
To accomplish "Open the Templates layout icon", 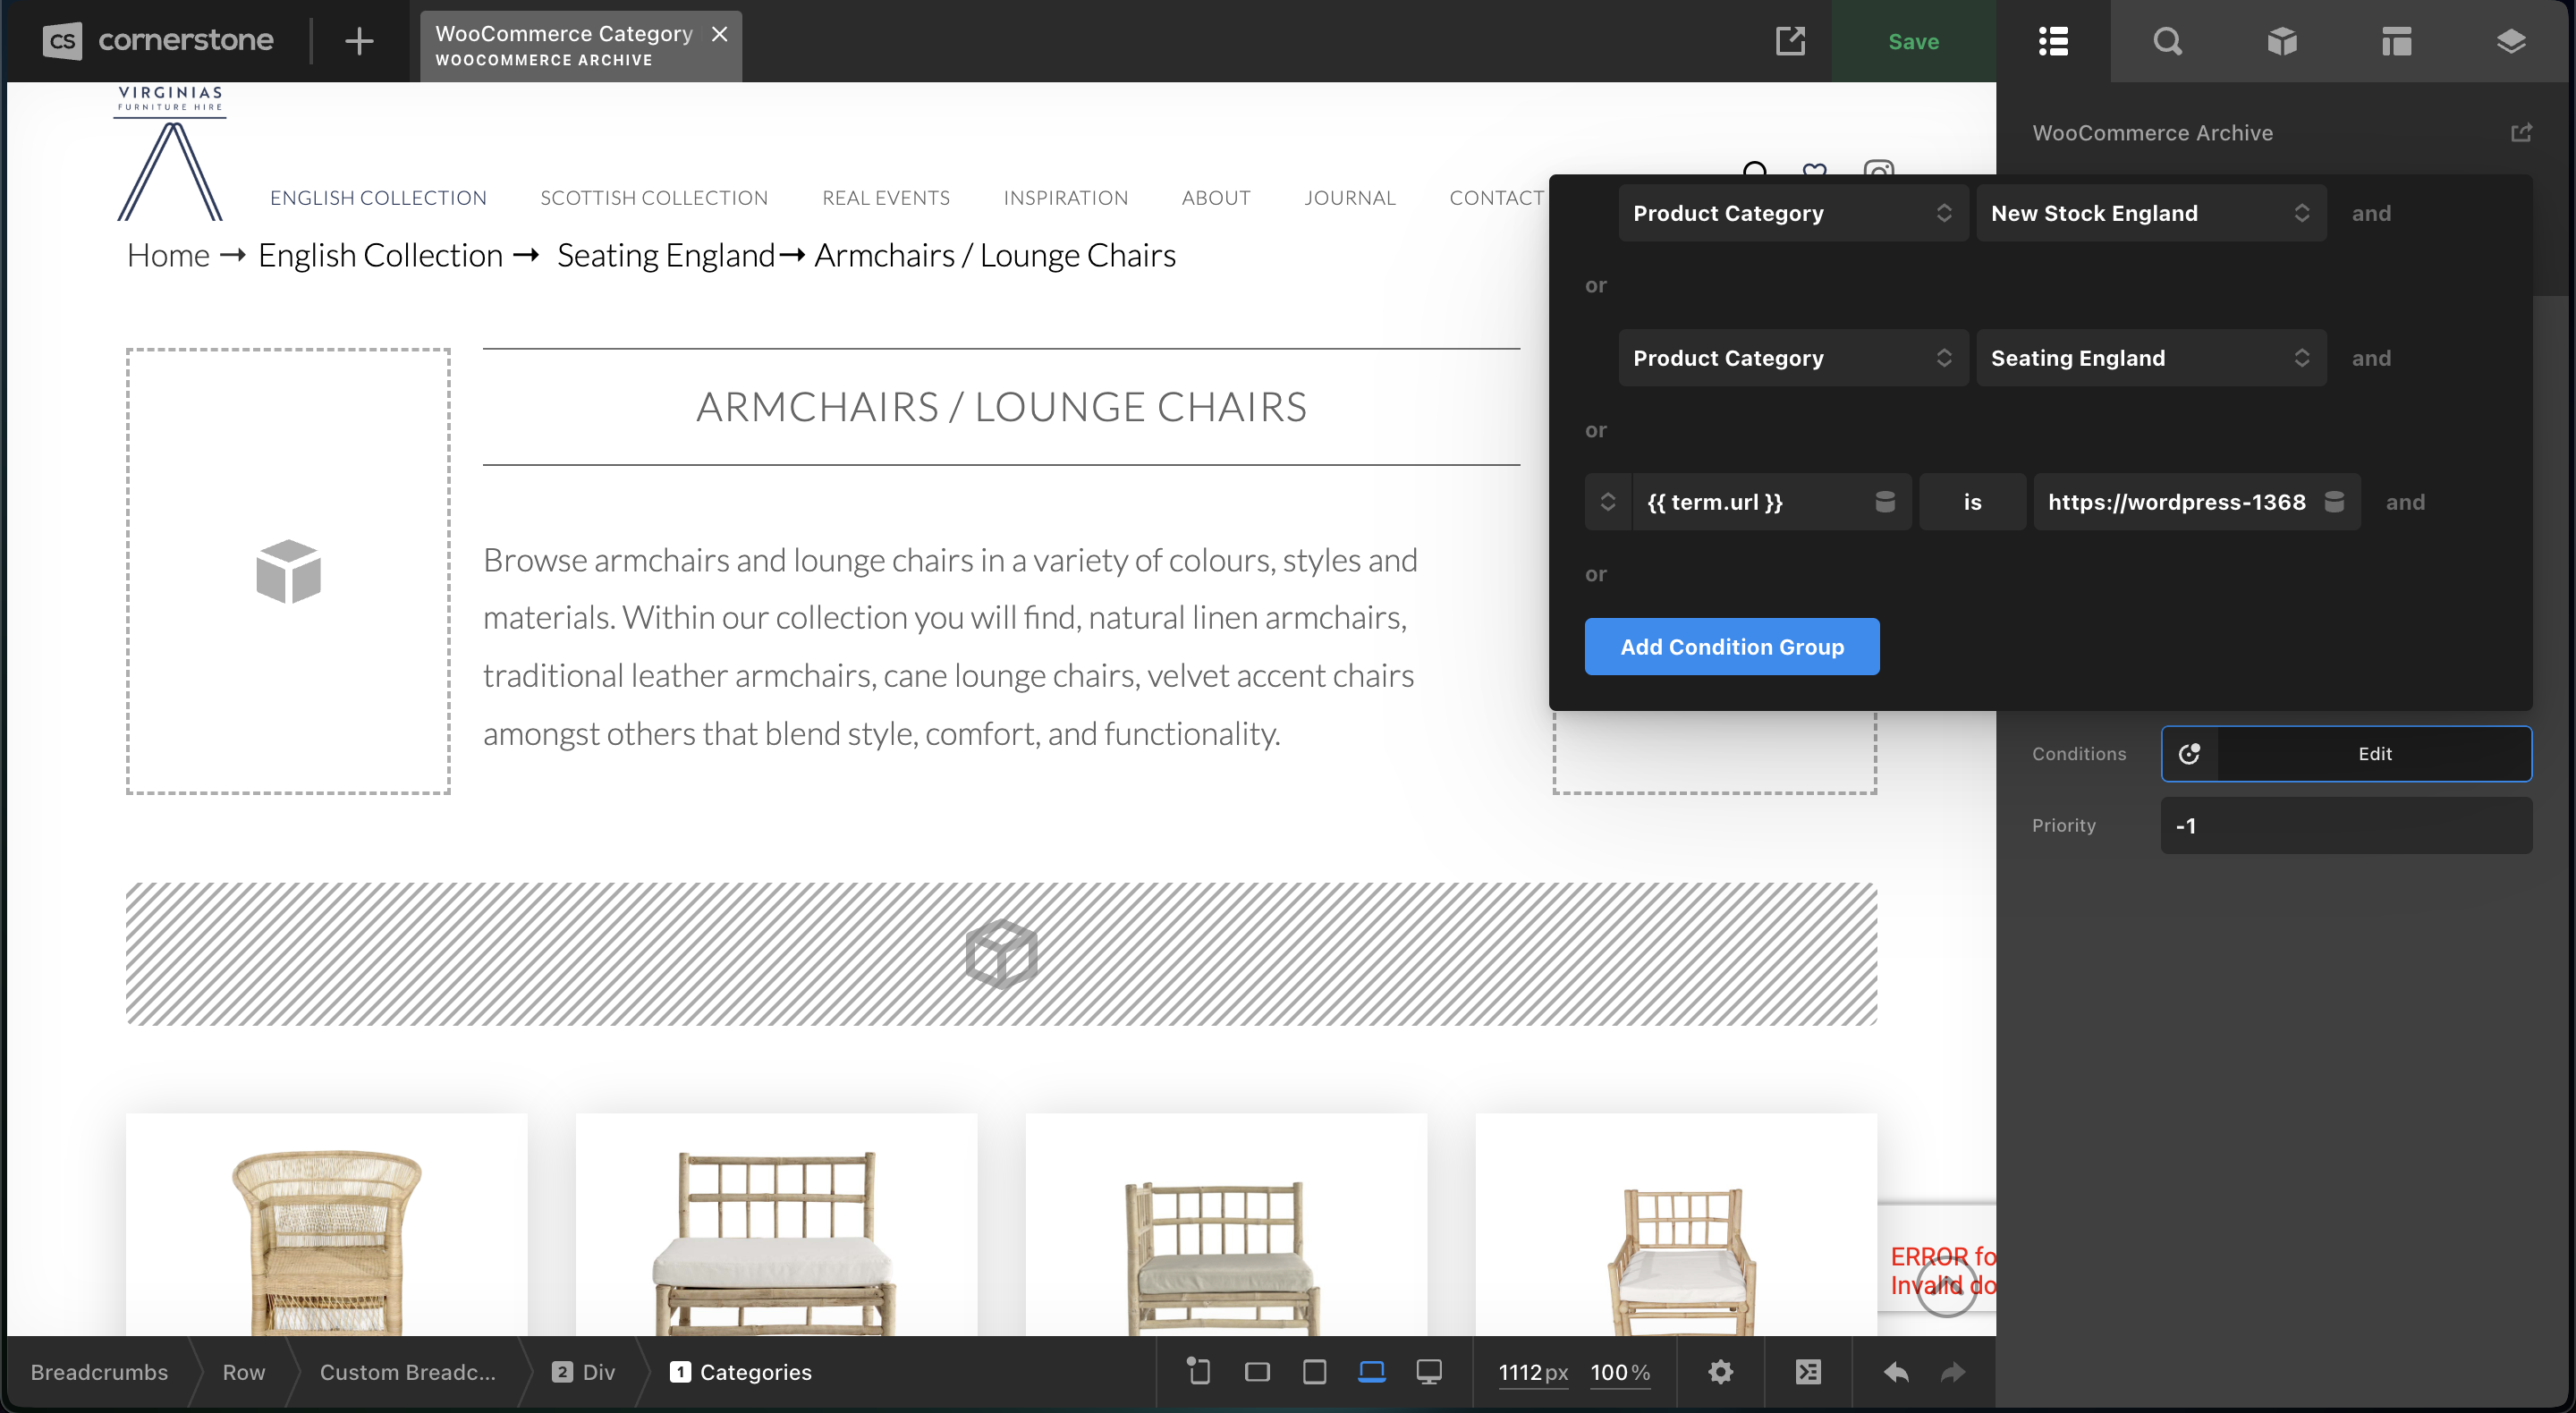I will (x=2397, y=41).
